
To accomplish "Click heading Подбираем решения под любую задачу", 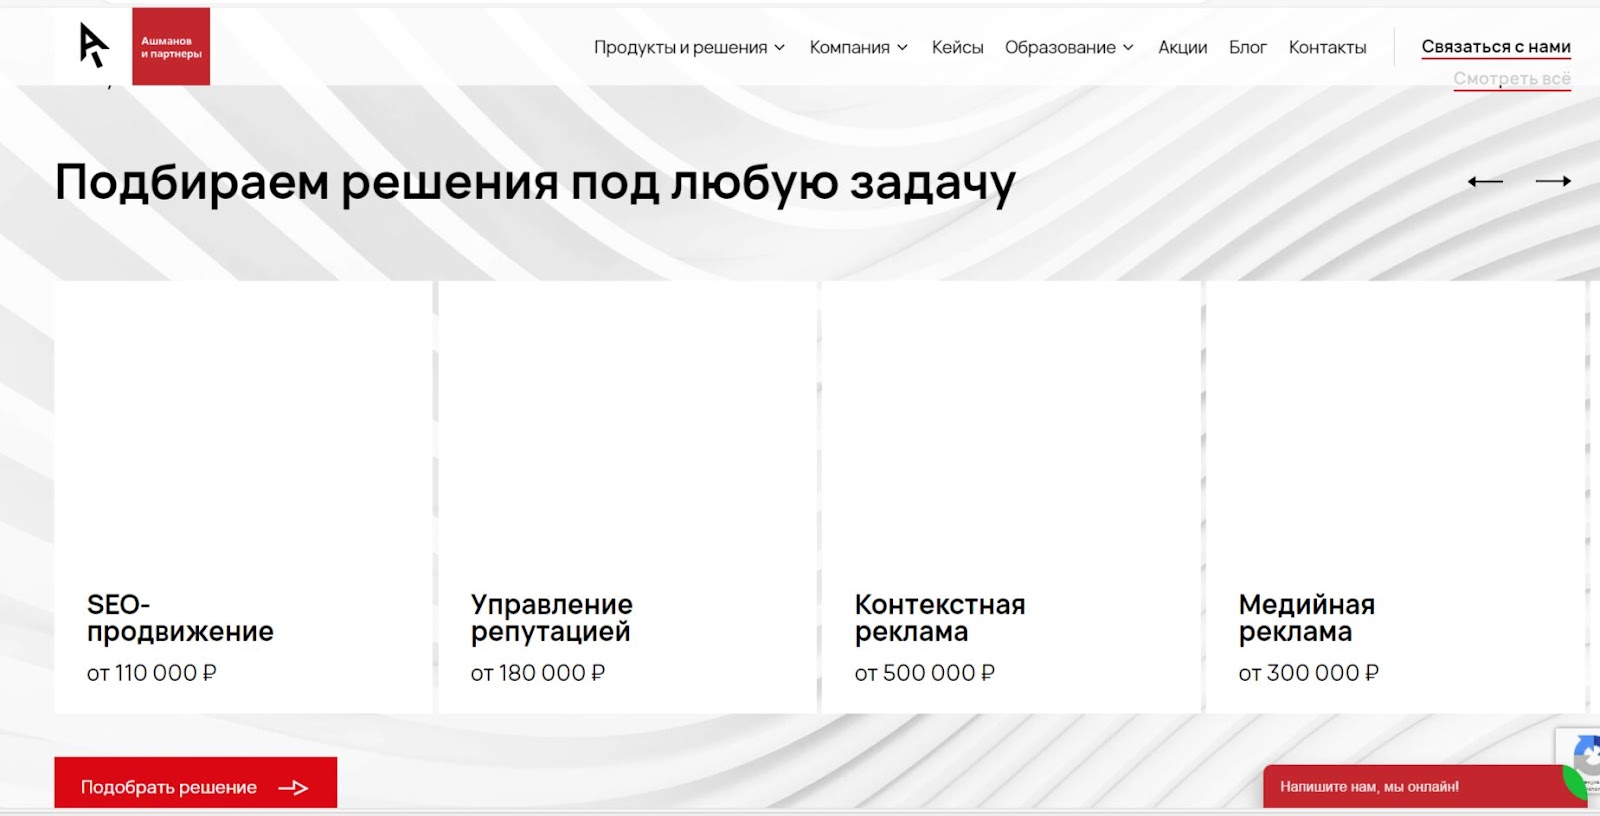I will [x=535, y=183].
